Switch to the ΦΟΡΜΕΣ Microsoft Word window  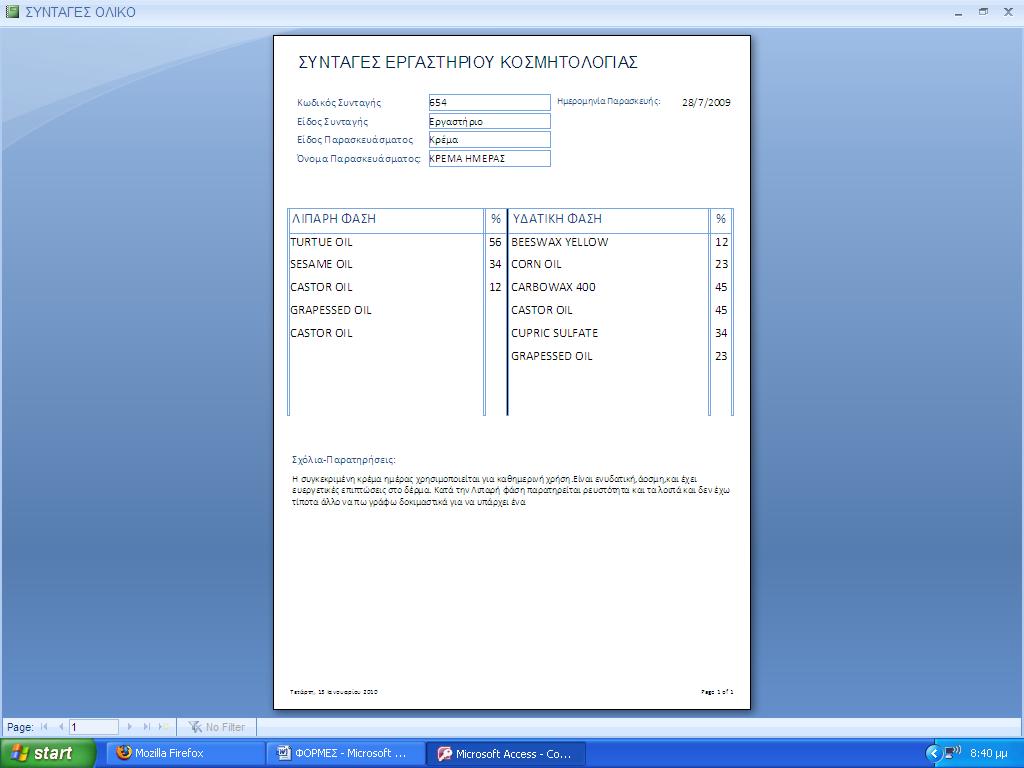(x=345, y=753)
